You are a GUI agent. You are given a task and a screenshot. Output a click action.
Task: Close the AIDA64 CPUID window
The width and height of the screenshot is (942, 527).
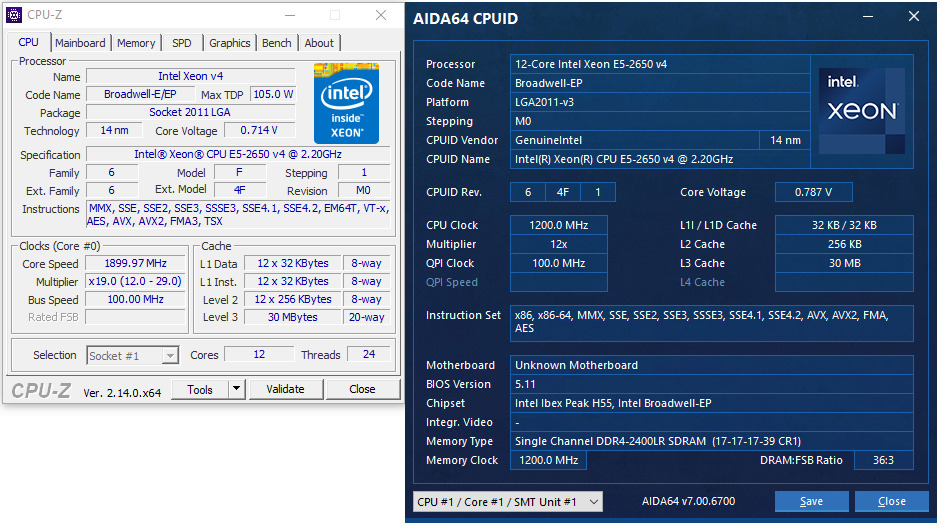[914, 17]
